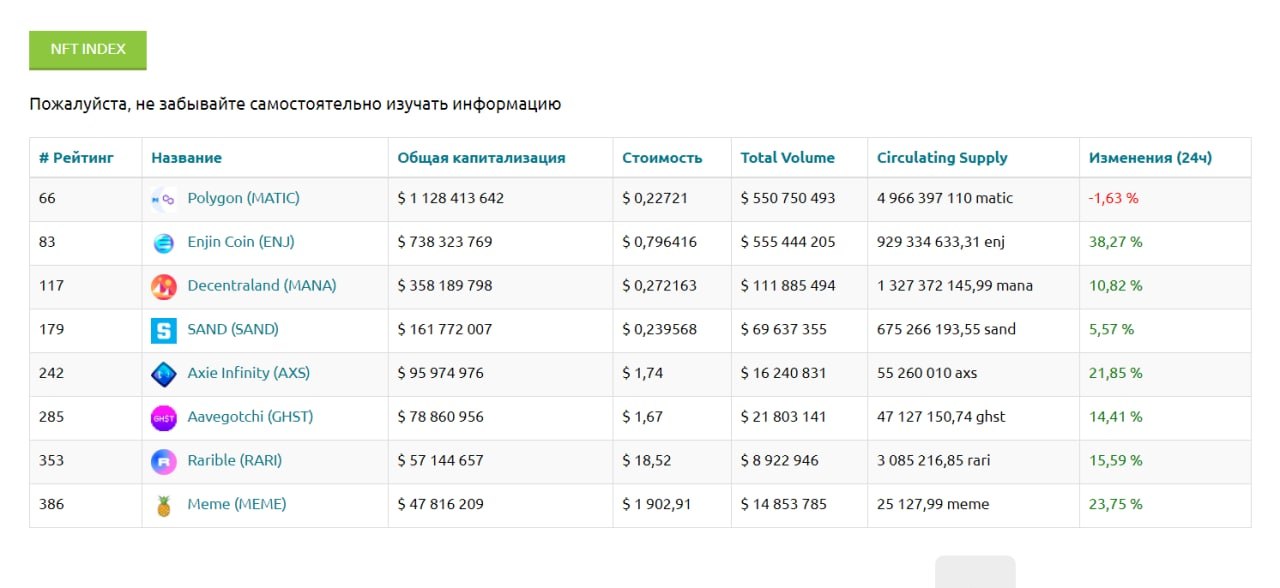
Task: Sort by the Total Volume column header
Action: pyautogui.click(x=788, y=158)
